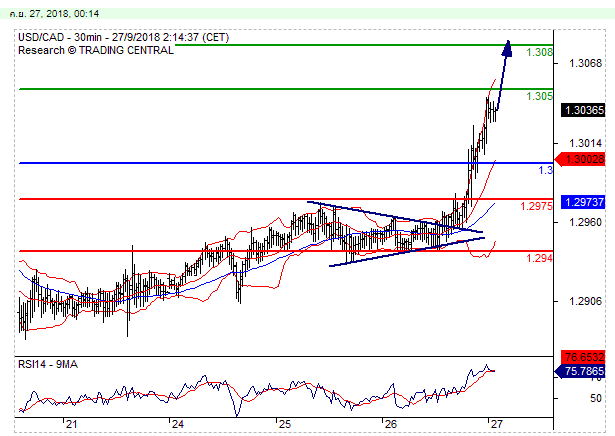Click the 'RSI14 - 9MA' indicator label
The image size is (615, 436).
(48, 365)
